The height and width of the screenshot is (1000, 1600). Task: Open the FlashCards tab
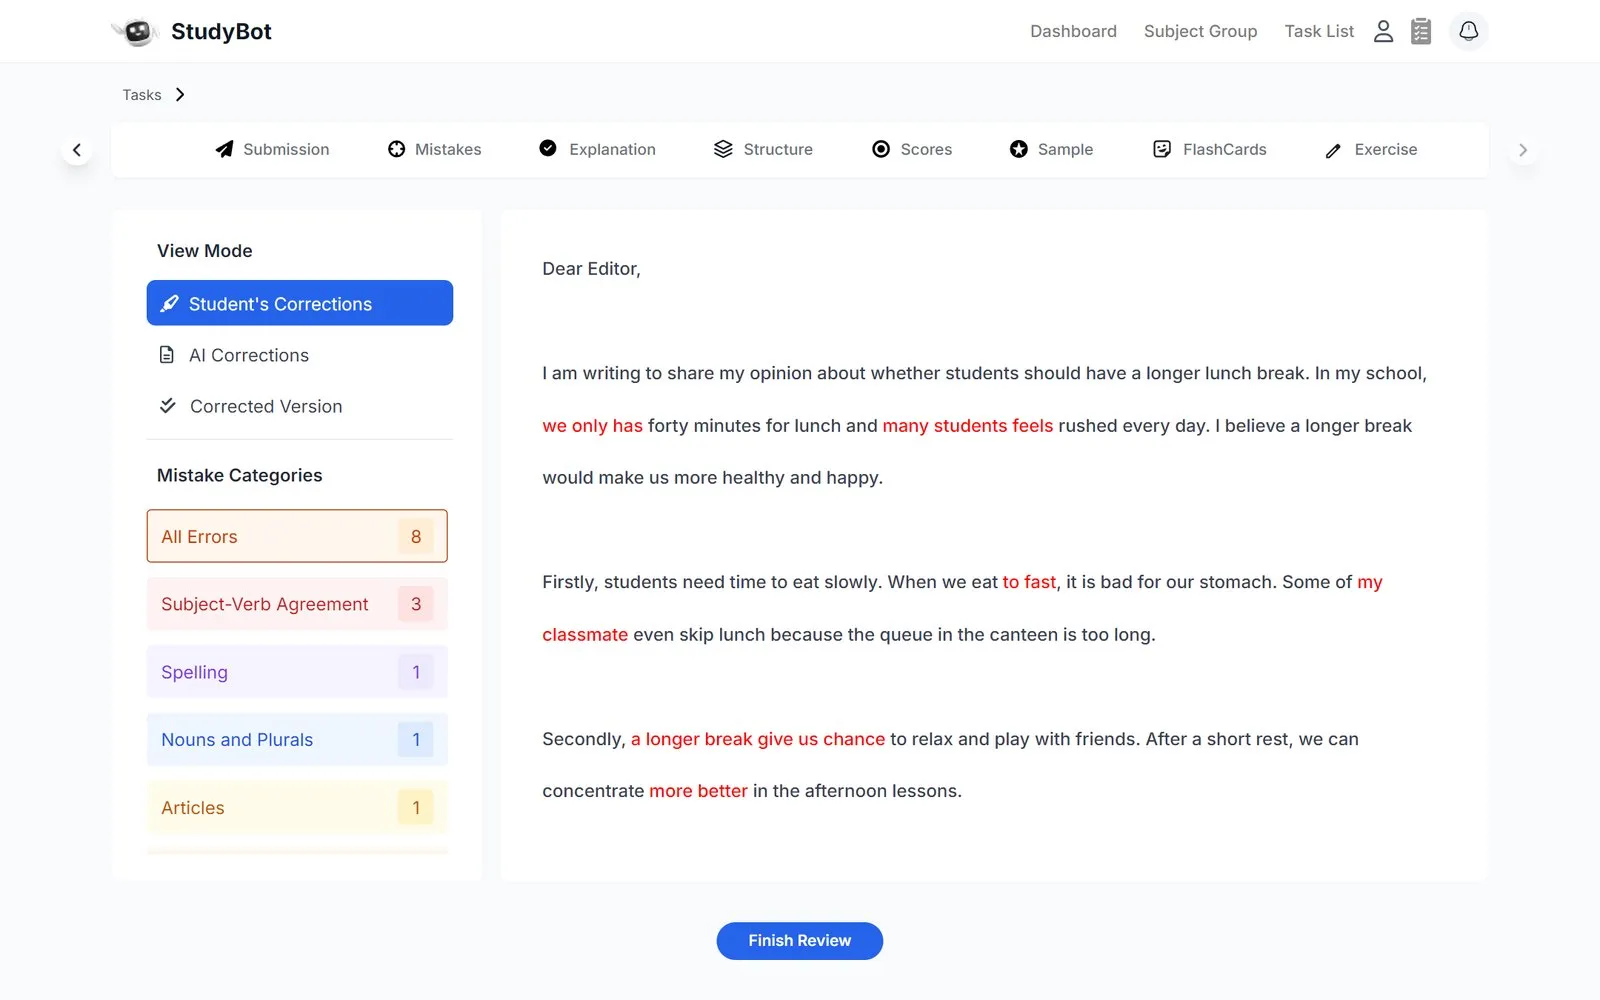tap(1210, 149)
